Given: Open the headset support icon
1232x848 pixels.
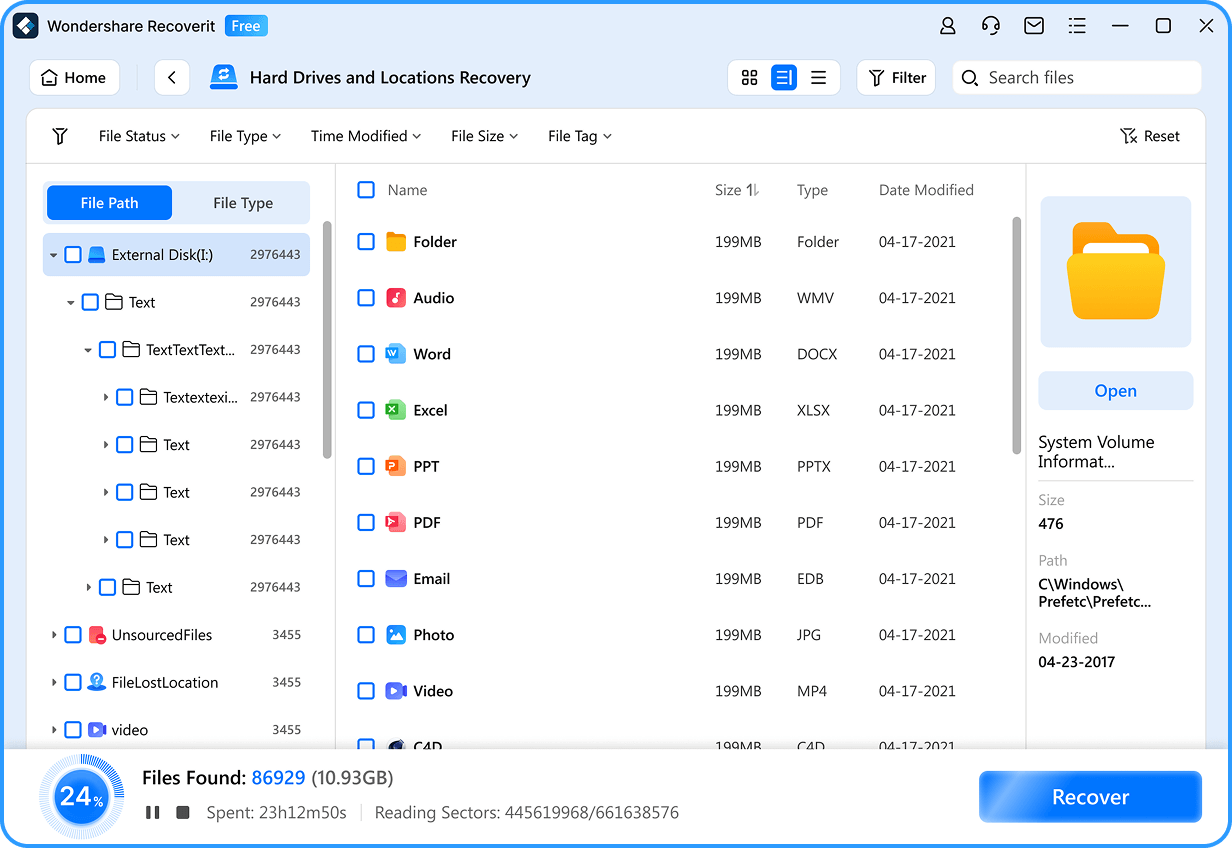Looking at the screenshot, I should 991,26.
